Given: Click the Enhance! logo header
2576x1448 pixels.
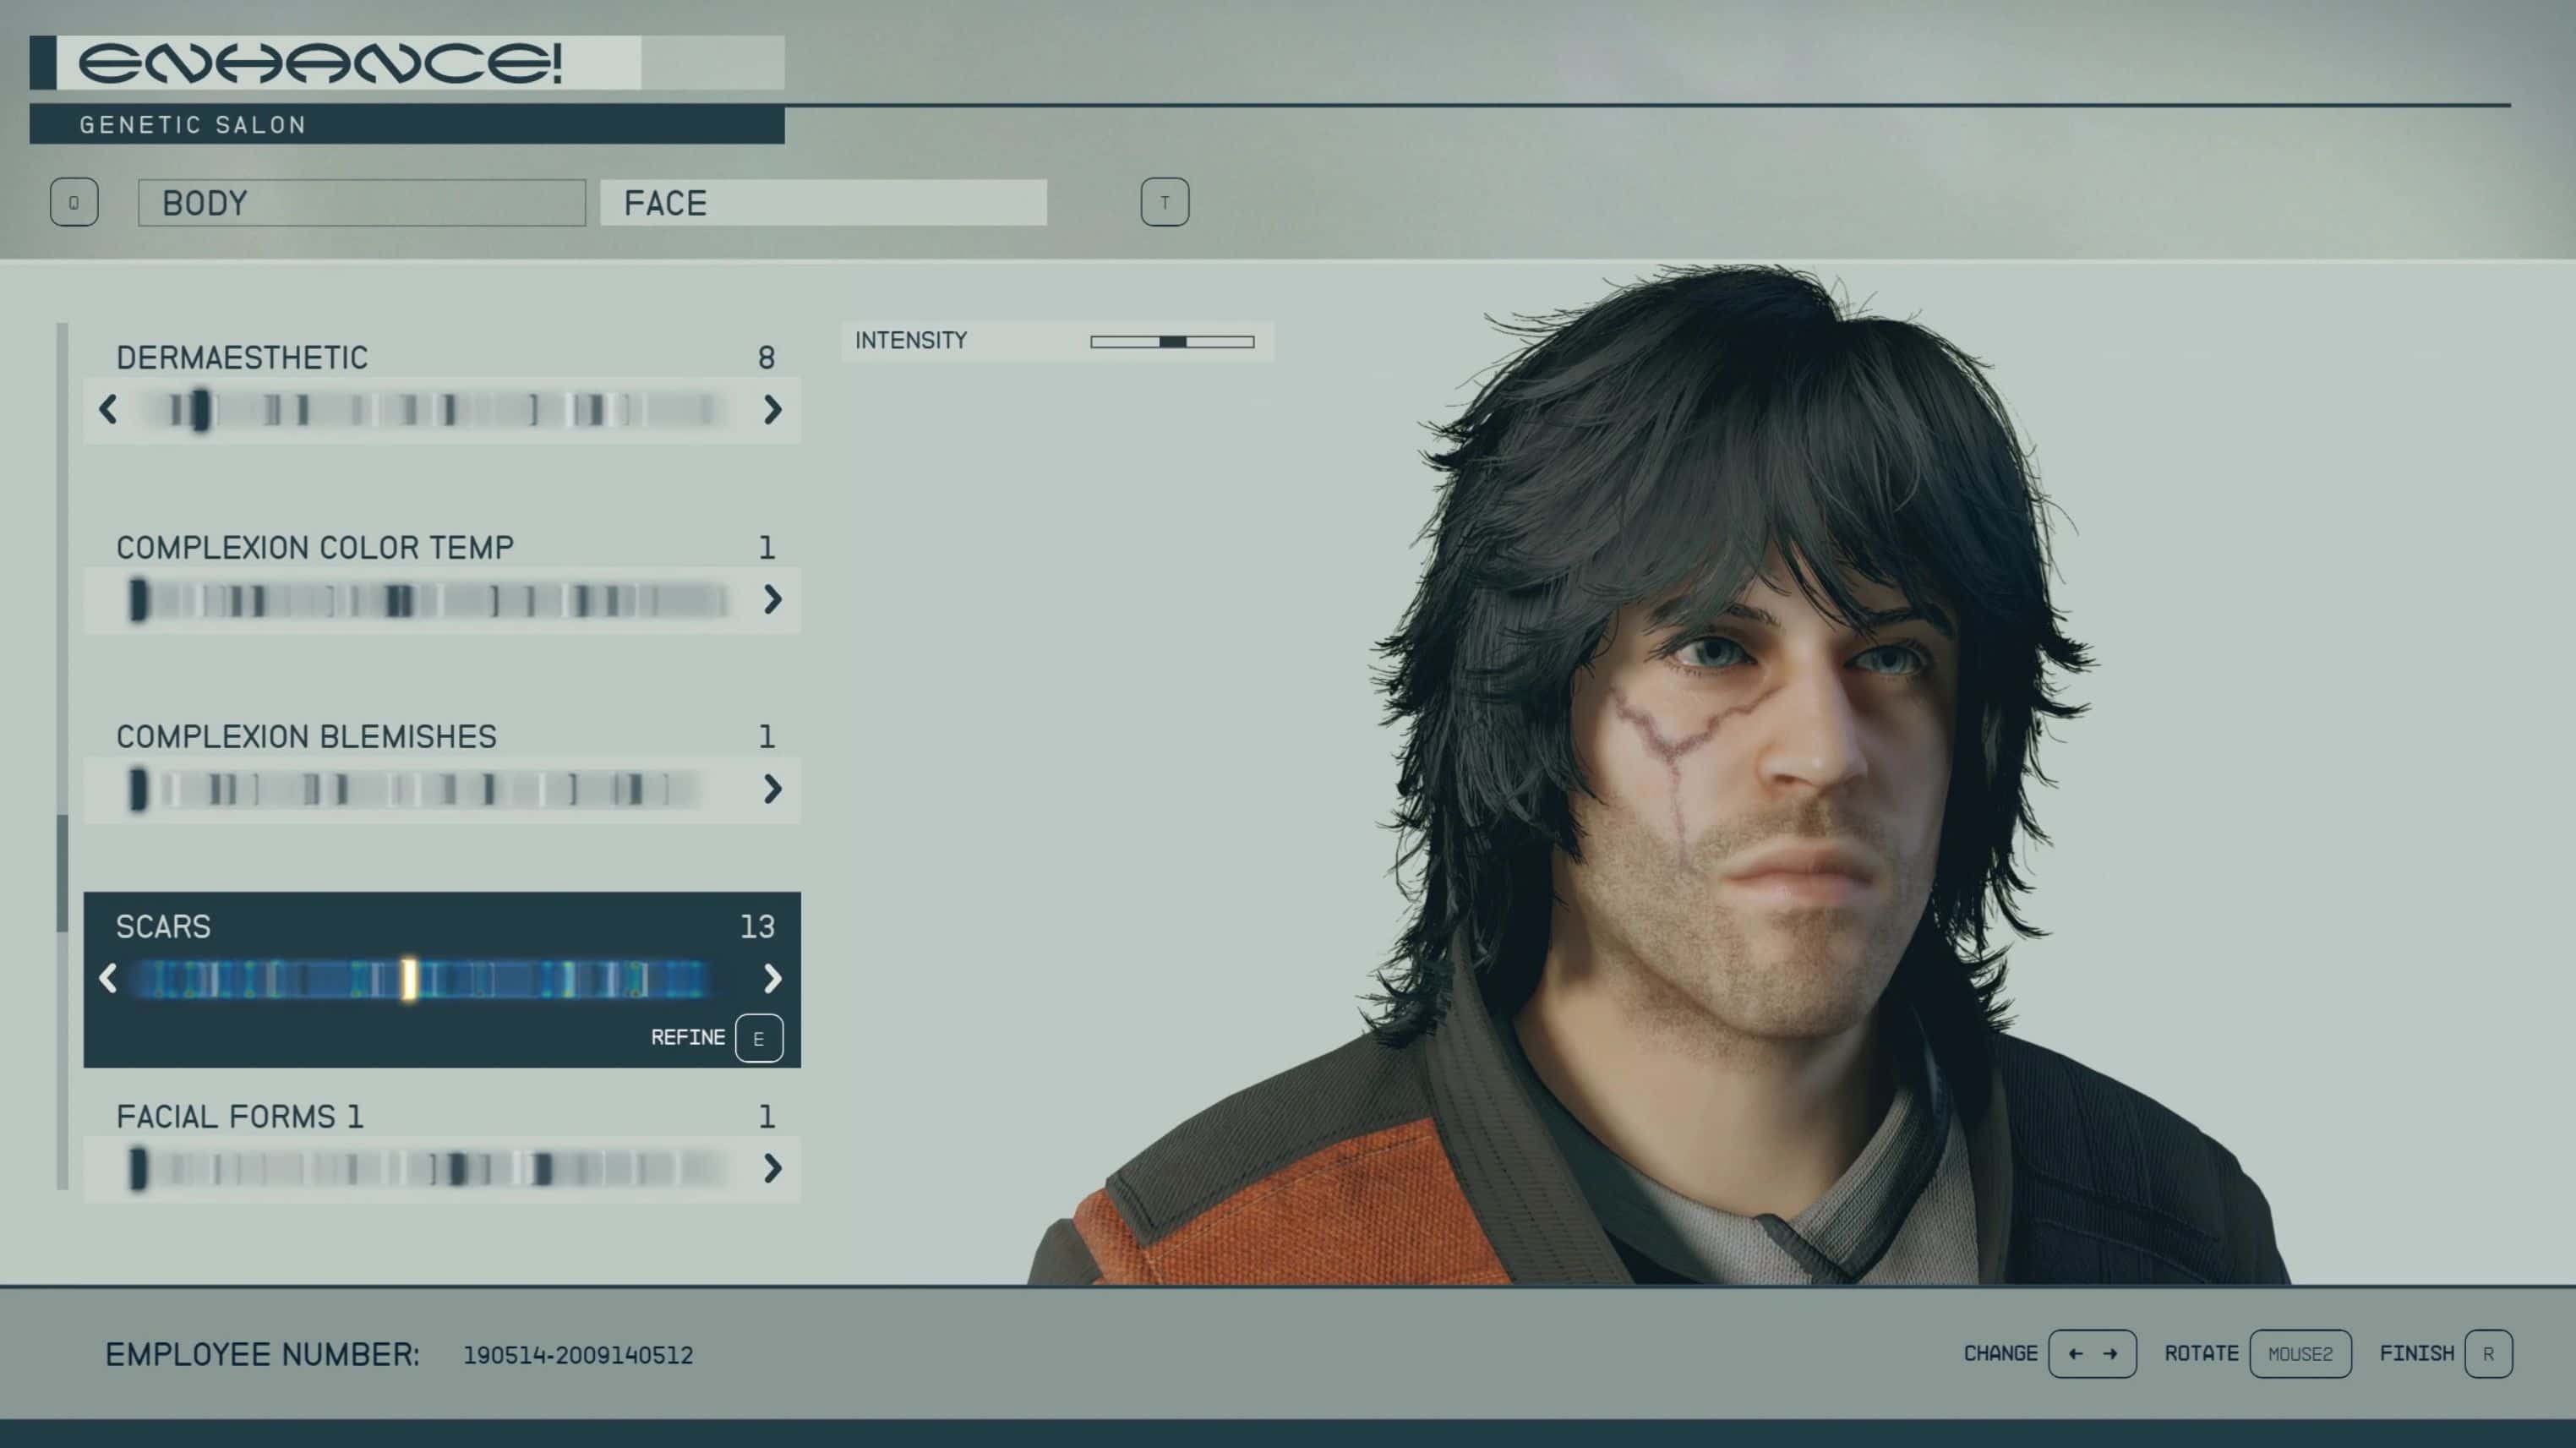Looking at the screenshot, I should 320,63.
